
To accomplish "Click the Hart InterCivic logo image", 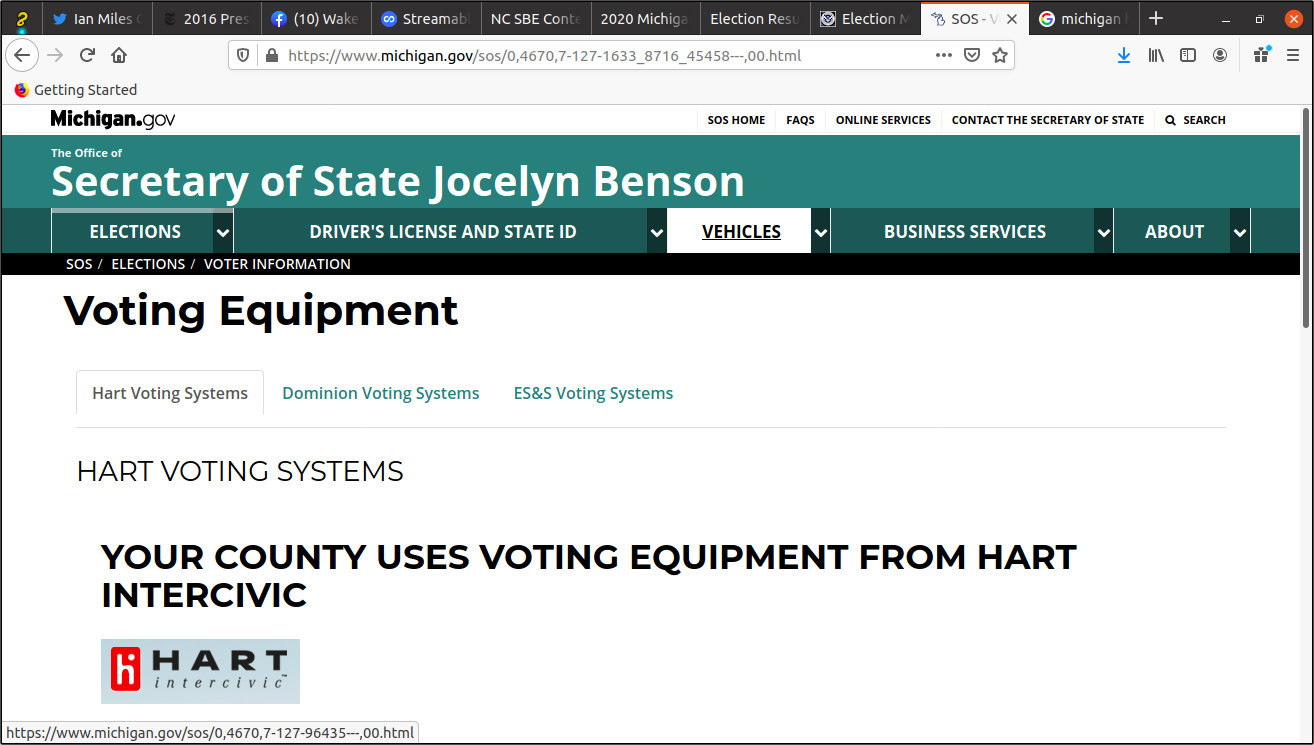I will [x=200, y=671].
